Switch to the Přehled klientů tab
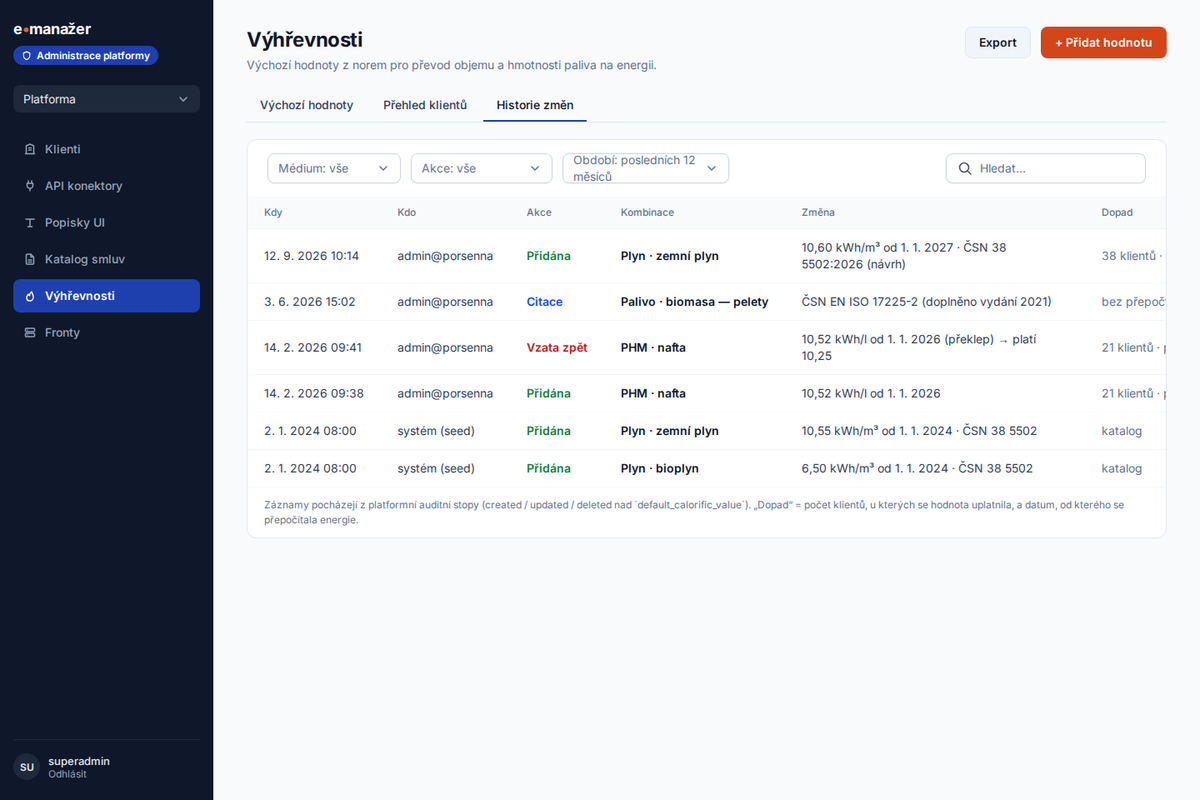The height and width of the screenshot is (800, 1200). (425, 105)
